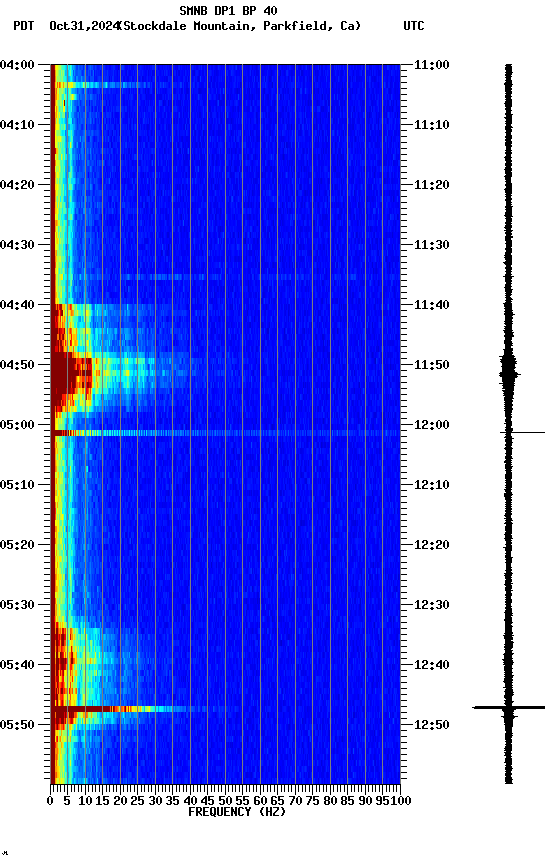
Task: Click the '50' frequency axis tick label
Action: pos(225,801)
